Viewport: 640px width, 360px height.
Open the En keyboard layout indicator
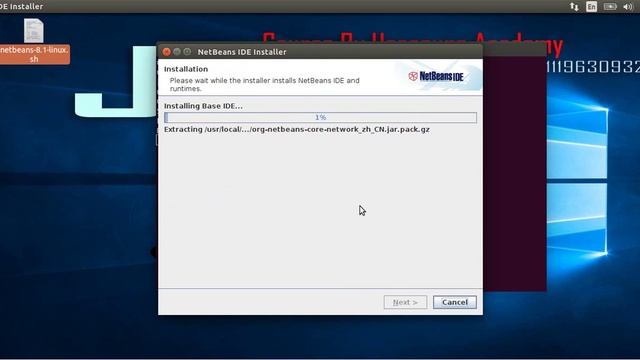pos(591,7)
